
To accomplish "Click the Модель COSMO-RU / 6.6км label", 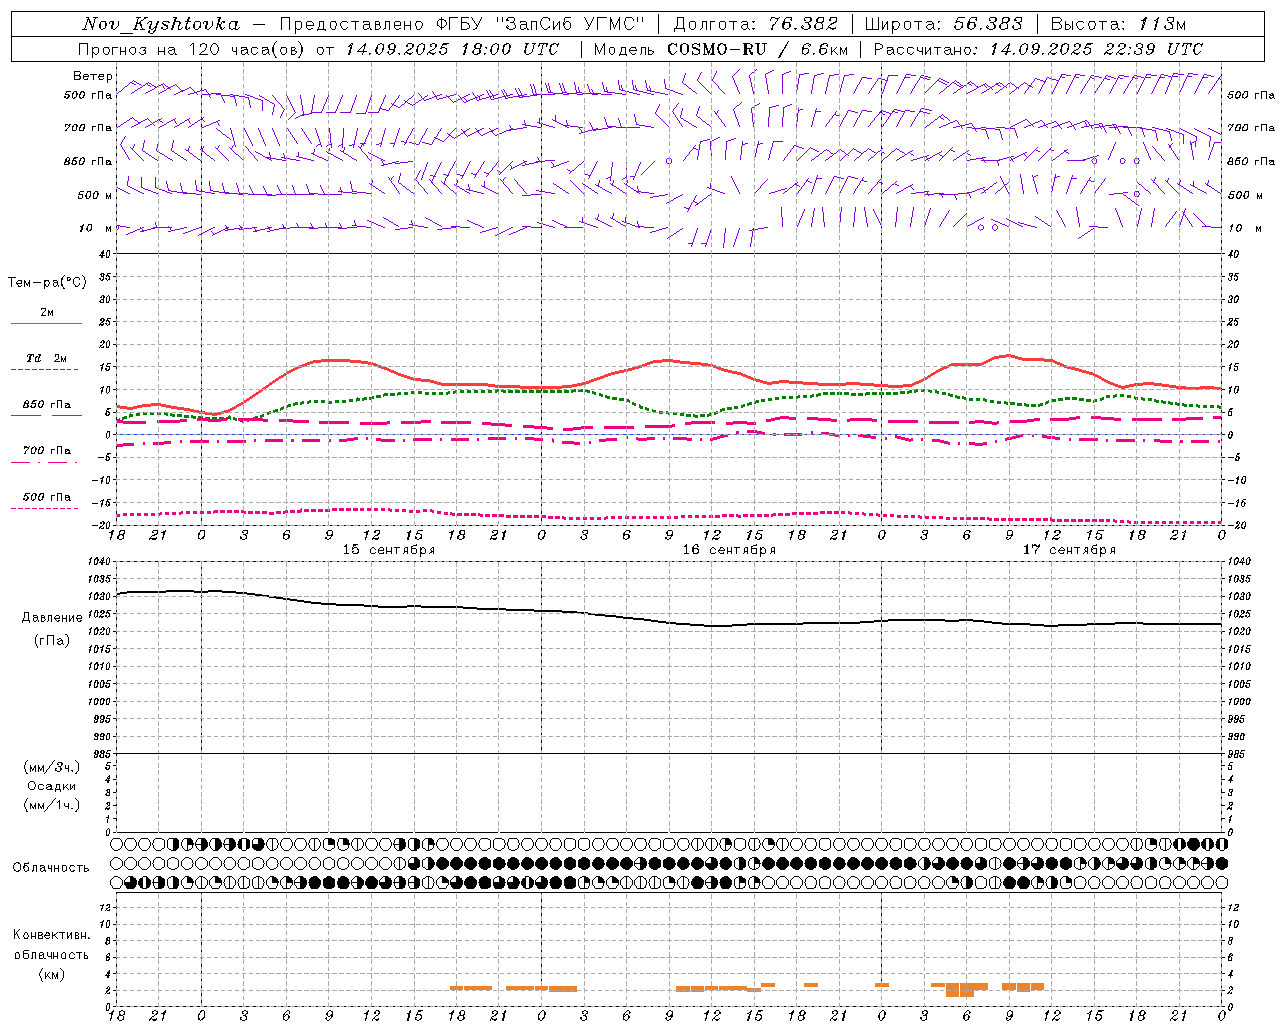I will tap(721, 49).
